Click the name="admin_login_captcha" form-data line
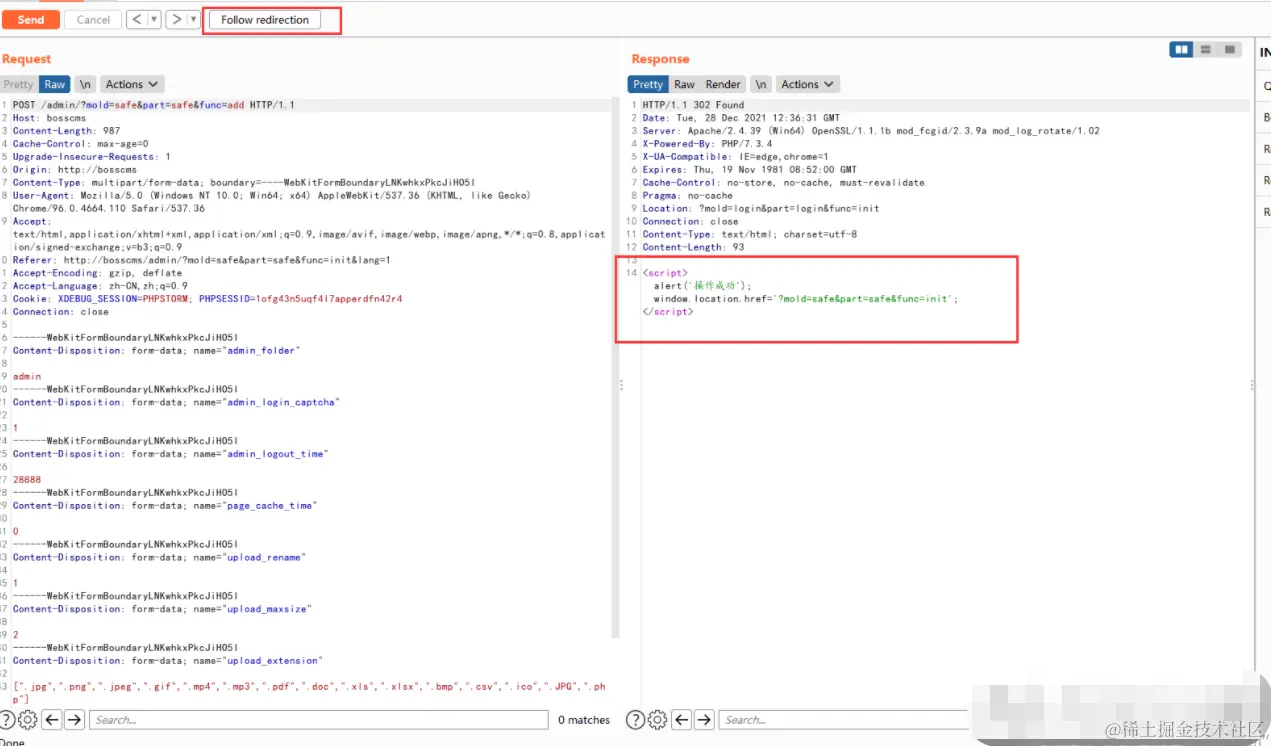 (176, 402)
